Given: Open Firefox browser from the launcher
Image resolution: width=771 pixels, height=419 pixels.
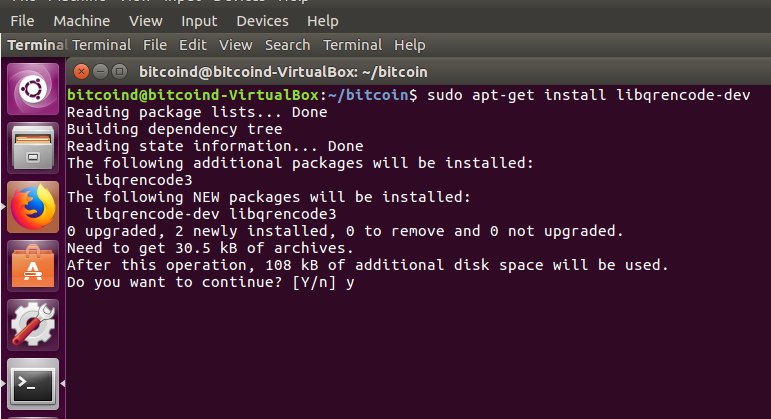Looking at the screenshot, I should (33, 207).
